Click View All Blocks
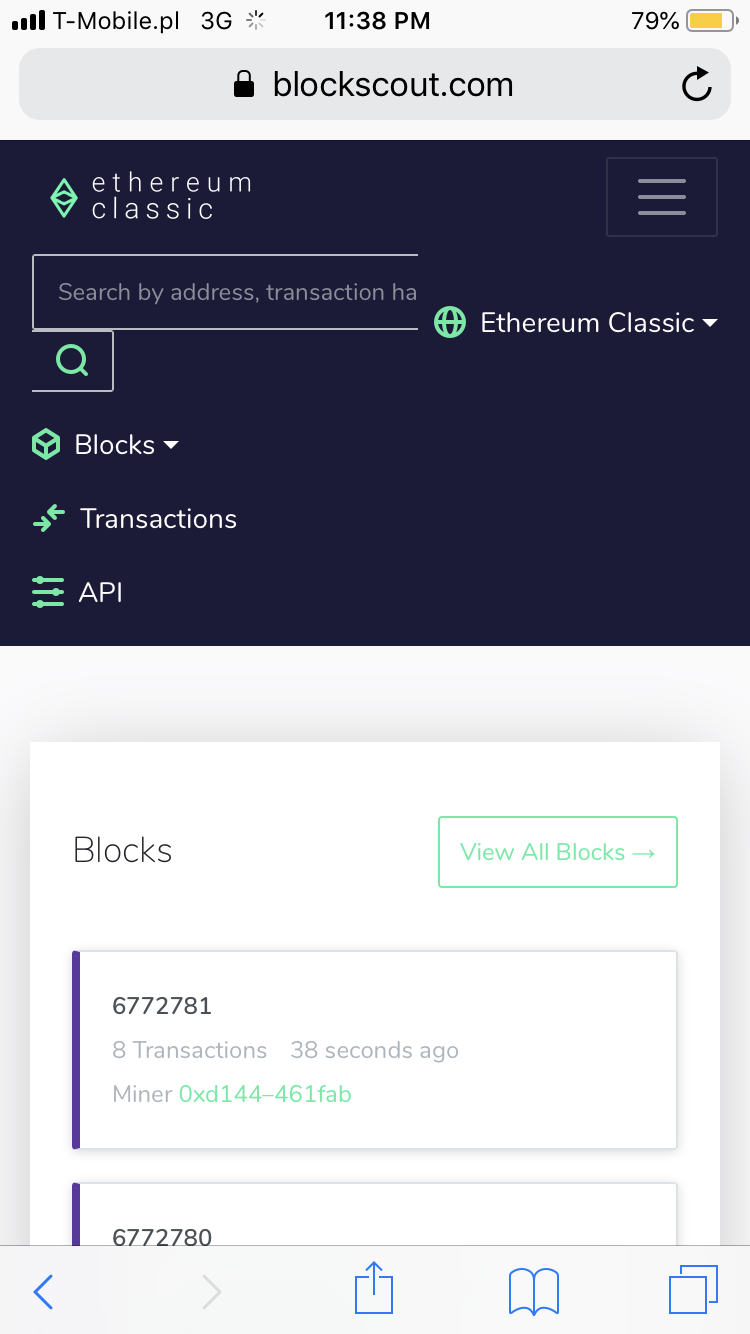Screen dimensions: 750x1334 [557, 851]
